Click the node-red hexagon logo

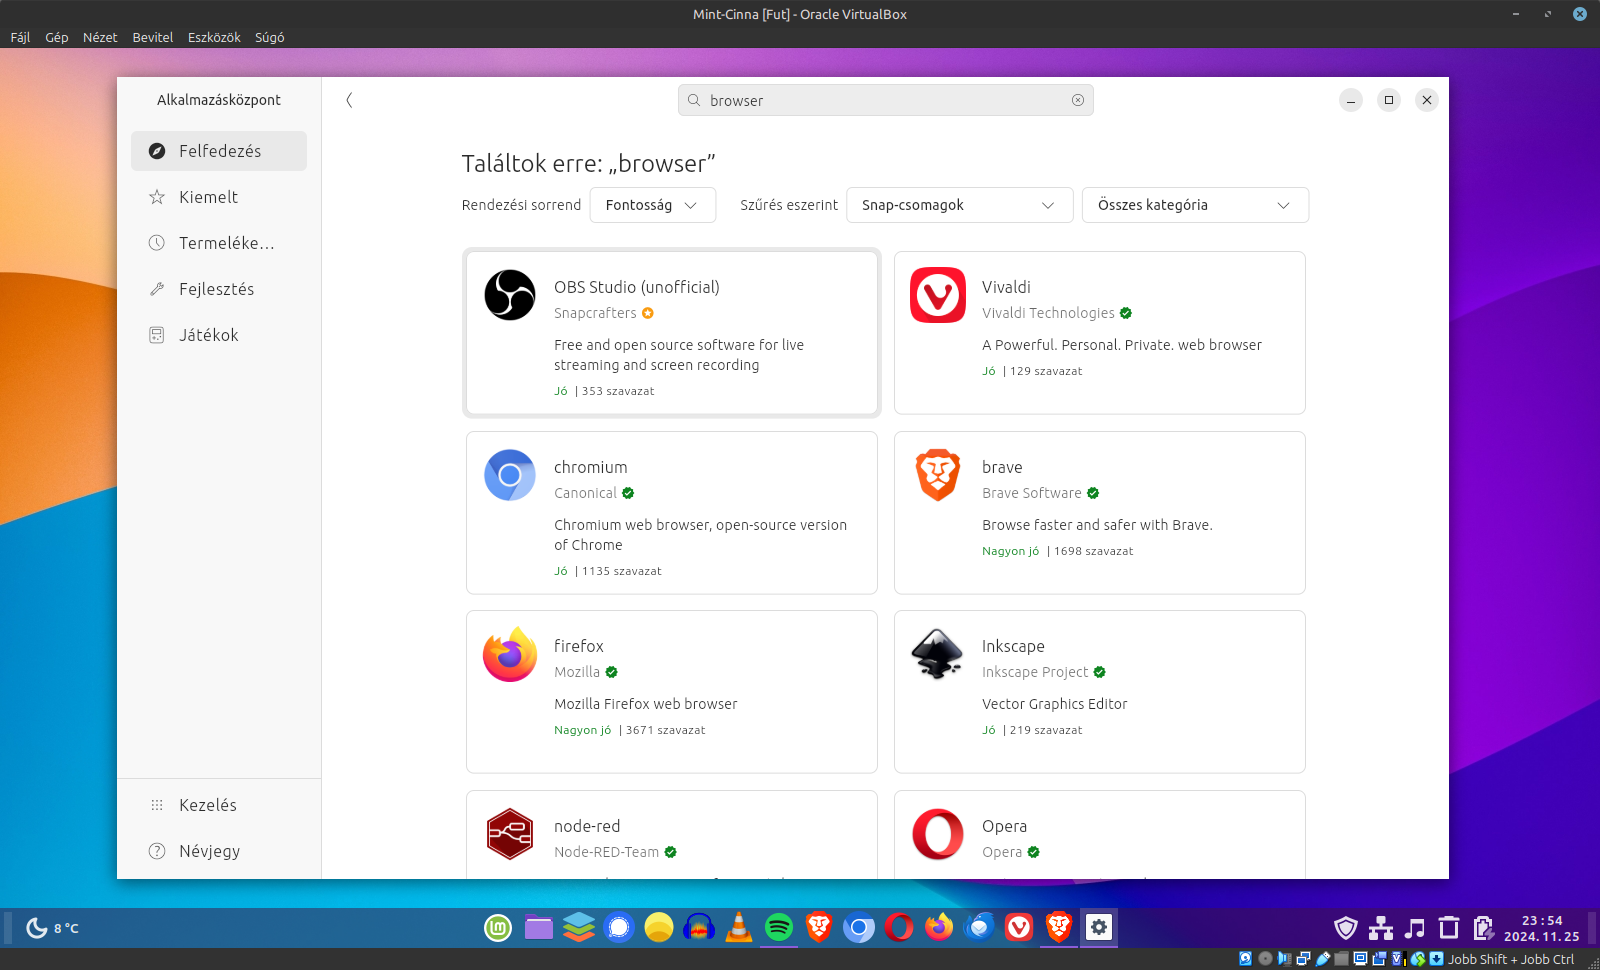point(510,834)
